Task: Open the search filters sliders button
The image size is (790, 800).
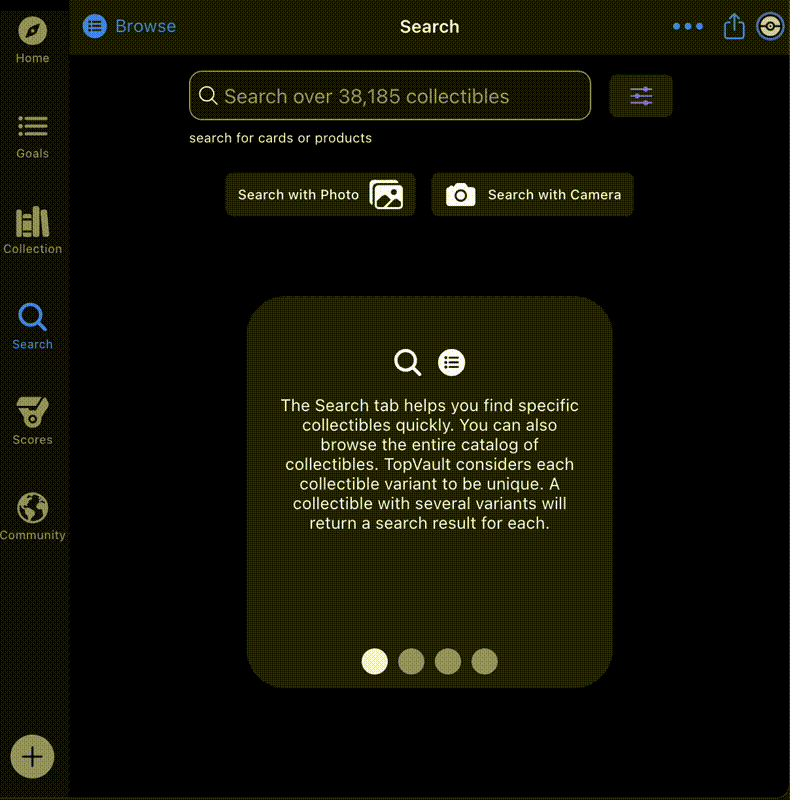Action: (641, 96)
